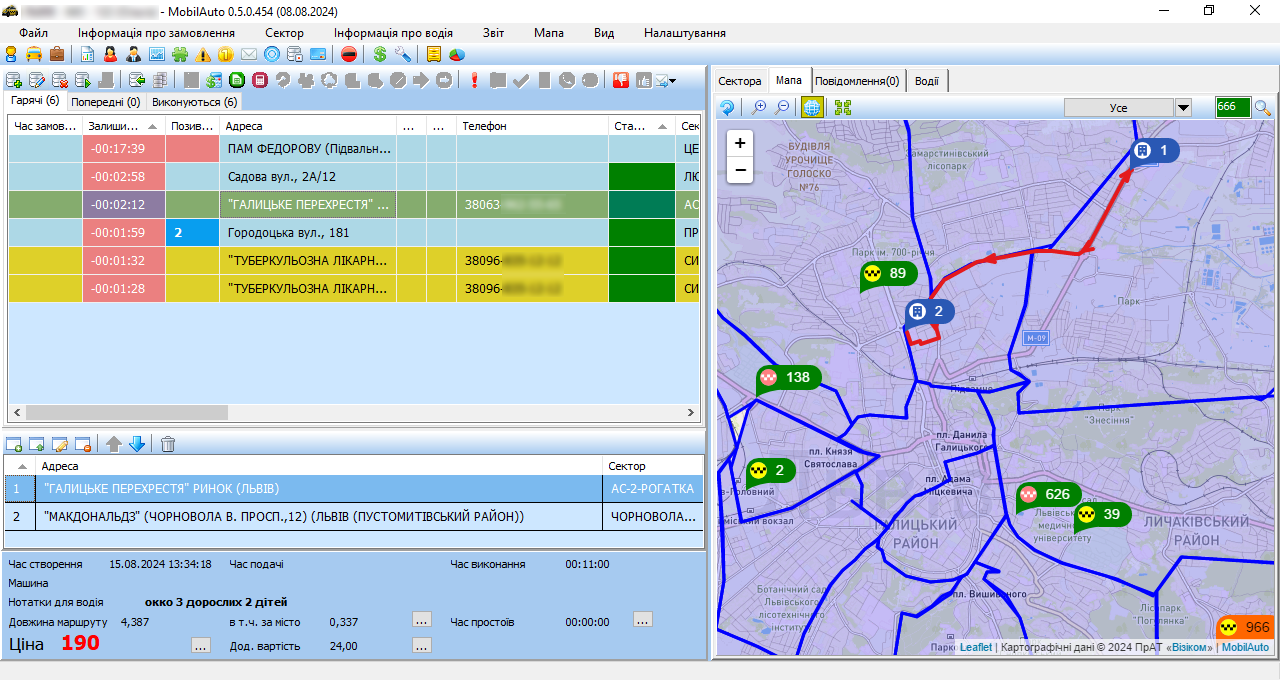Click the yellow taxi car toolbar icon

pos(34,55)
